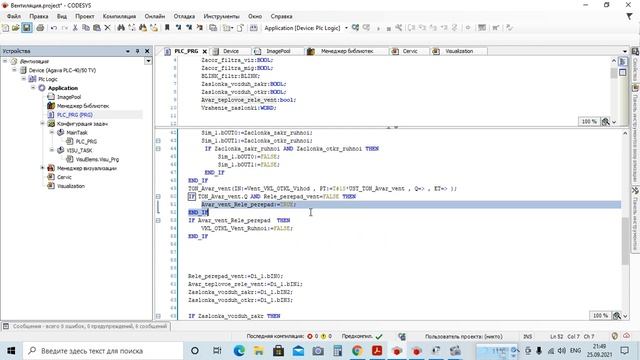Screen dimensions: 640x360
Task: Collapse IF TON_Avar_vent.Q code block
Action: [158, 196]
